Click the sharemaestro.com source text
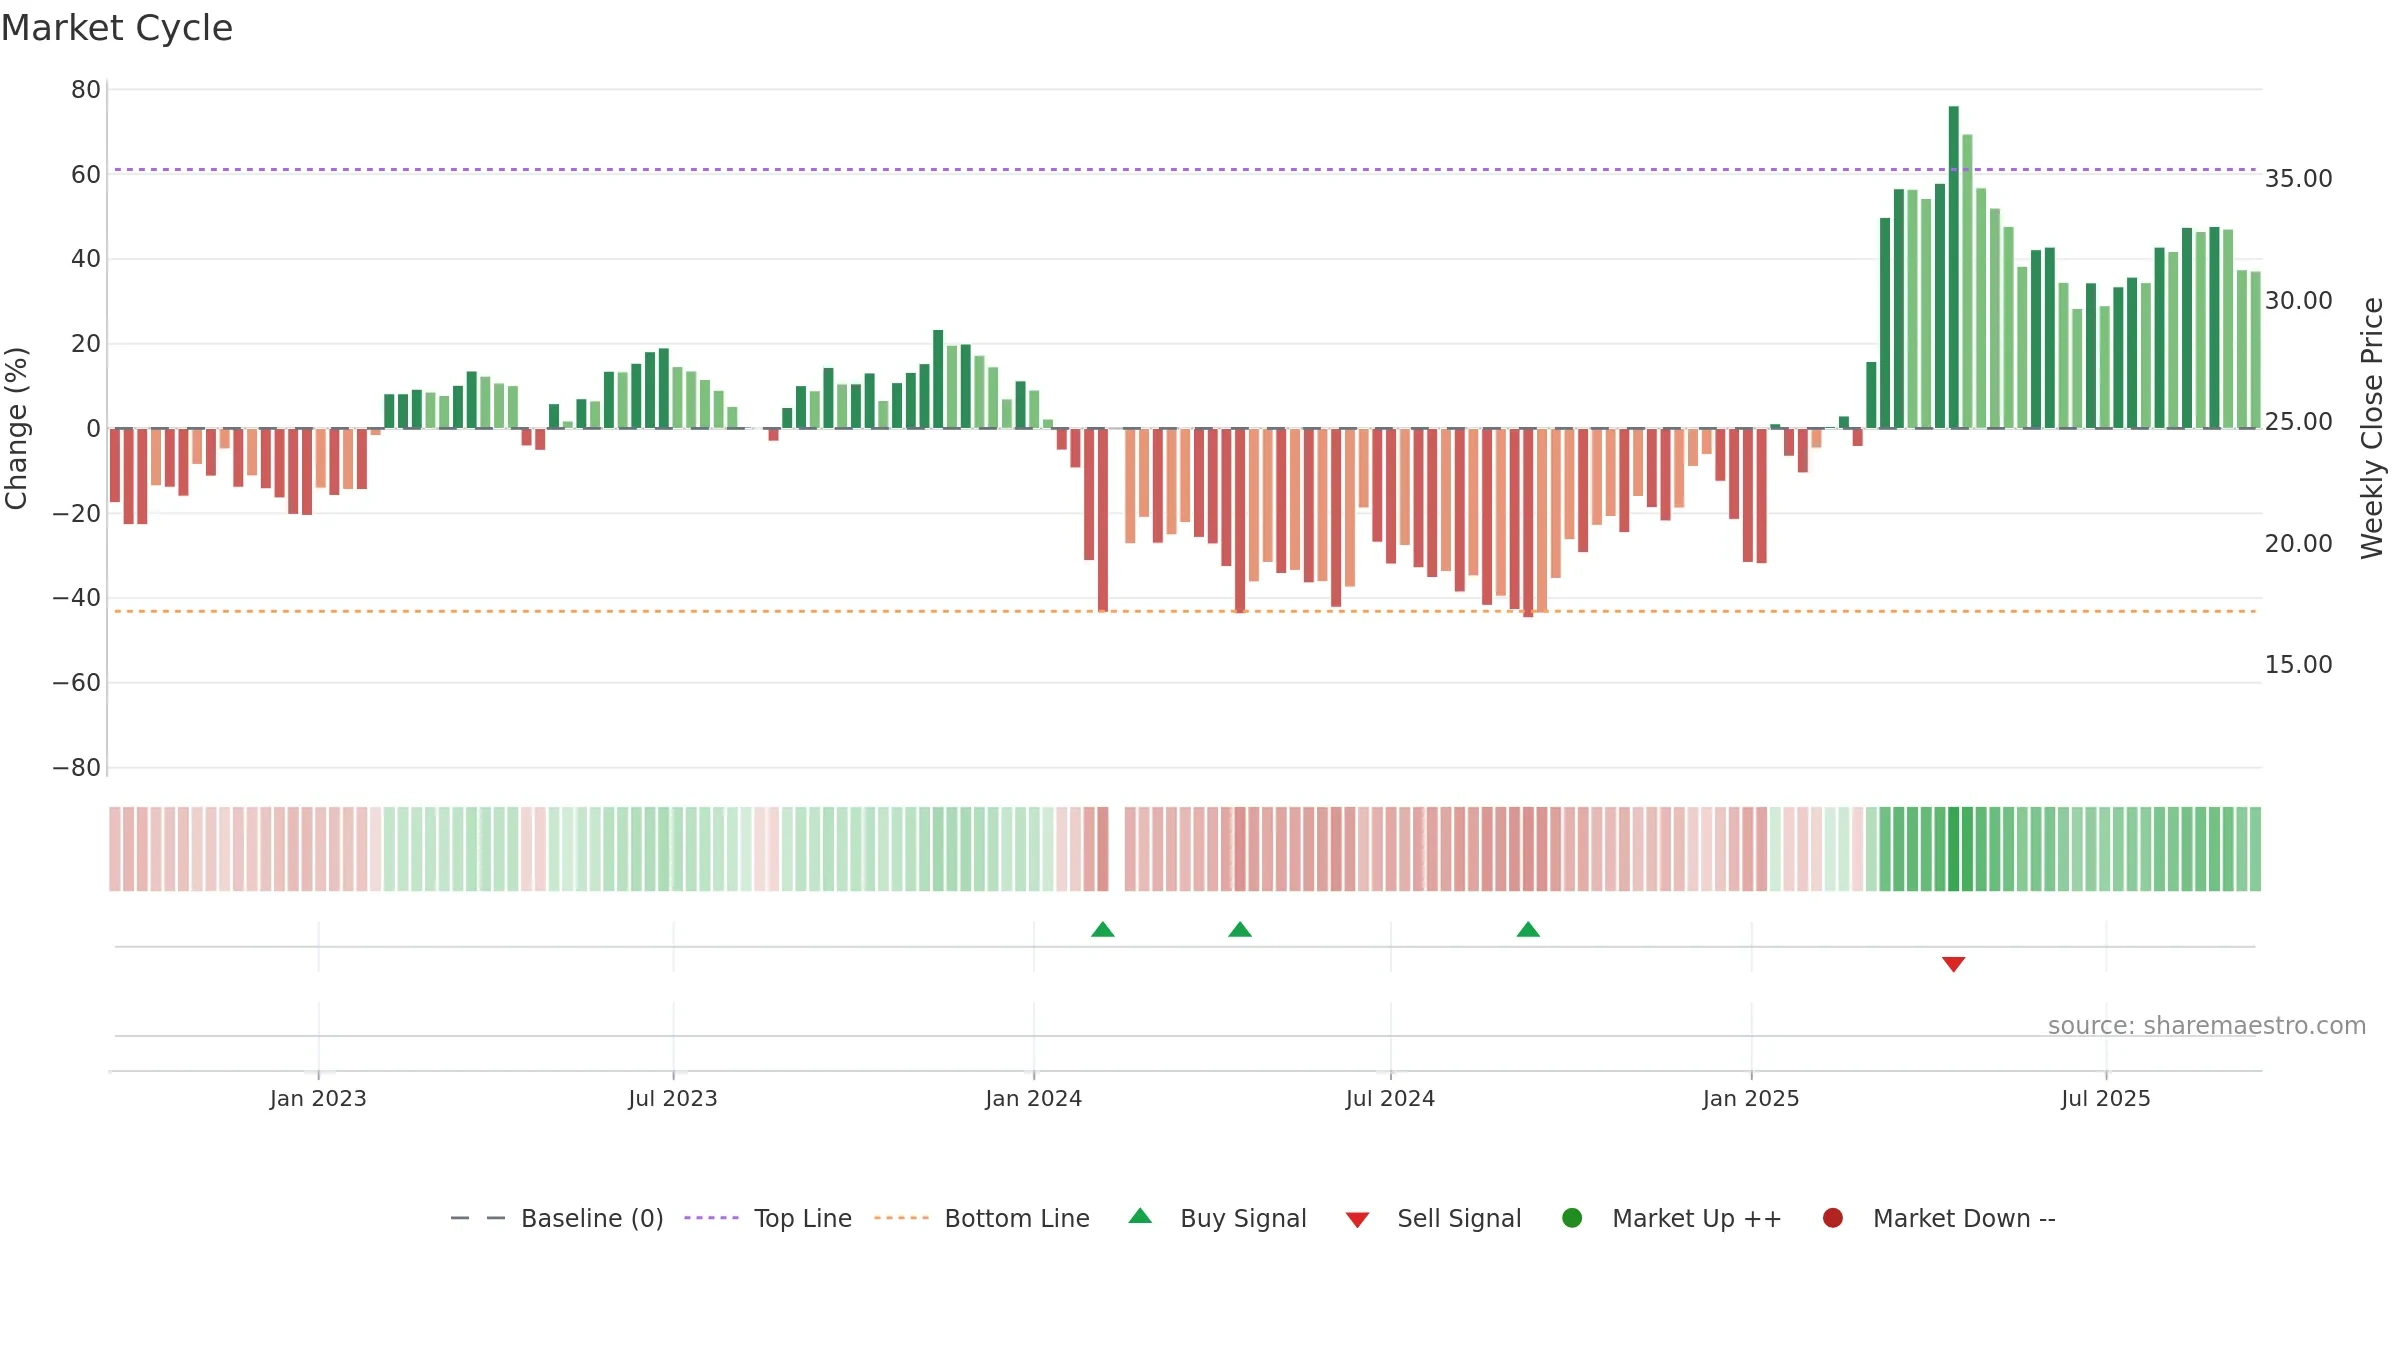The image size is (2400, 1350). 2207,1025
